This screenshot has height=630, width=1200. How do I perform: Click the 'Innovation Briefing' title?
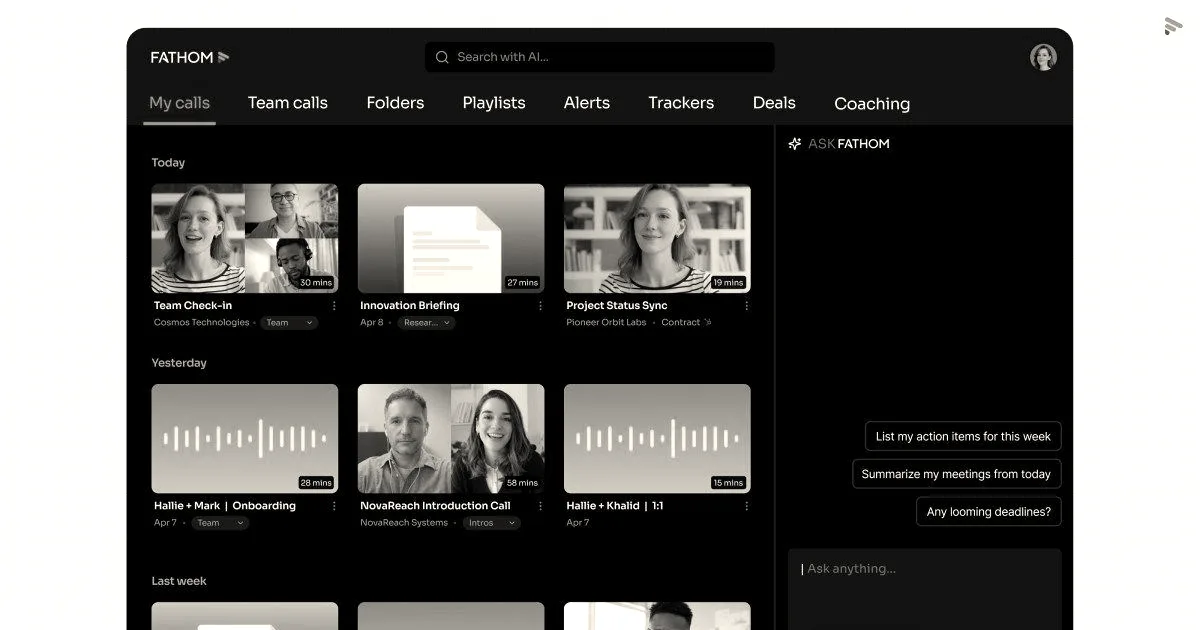(x=410, y=306)
